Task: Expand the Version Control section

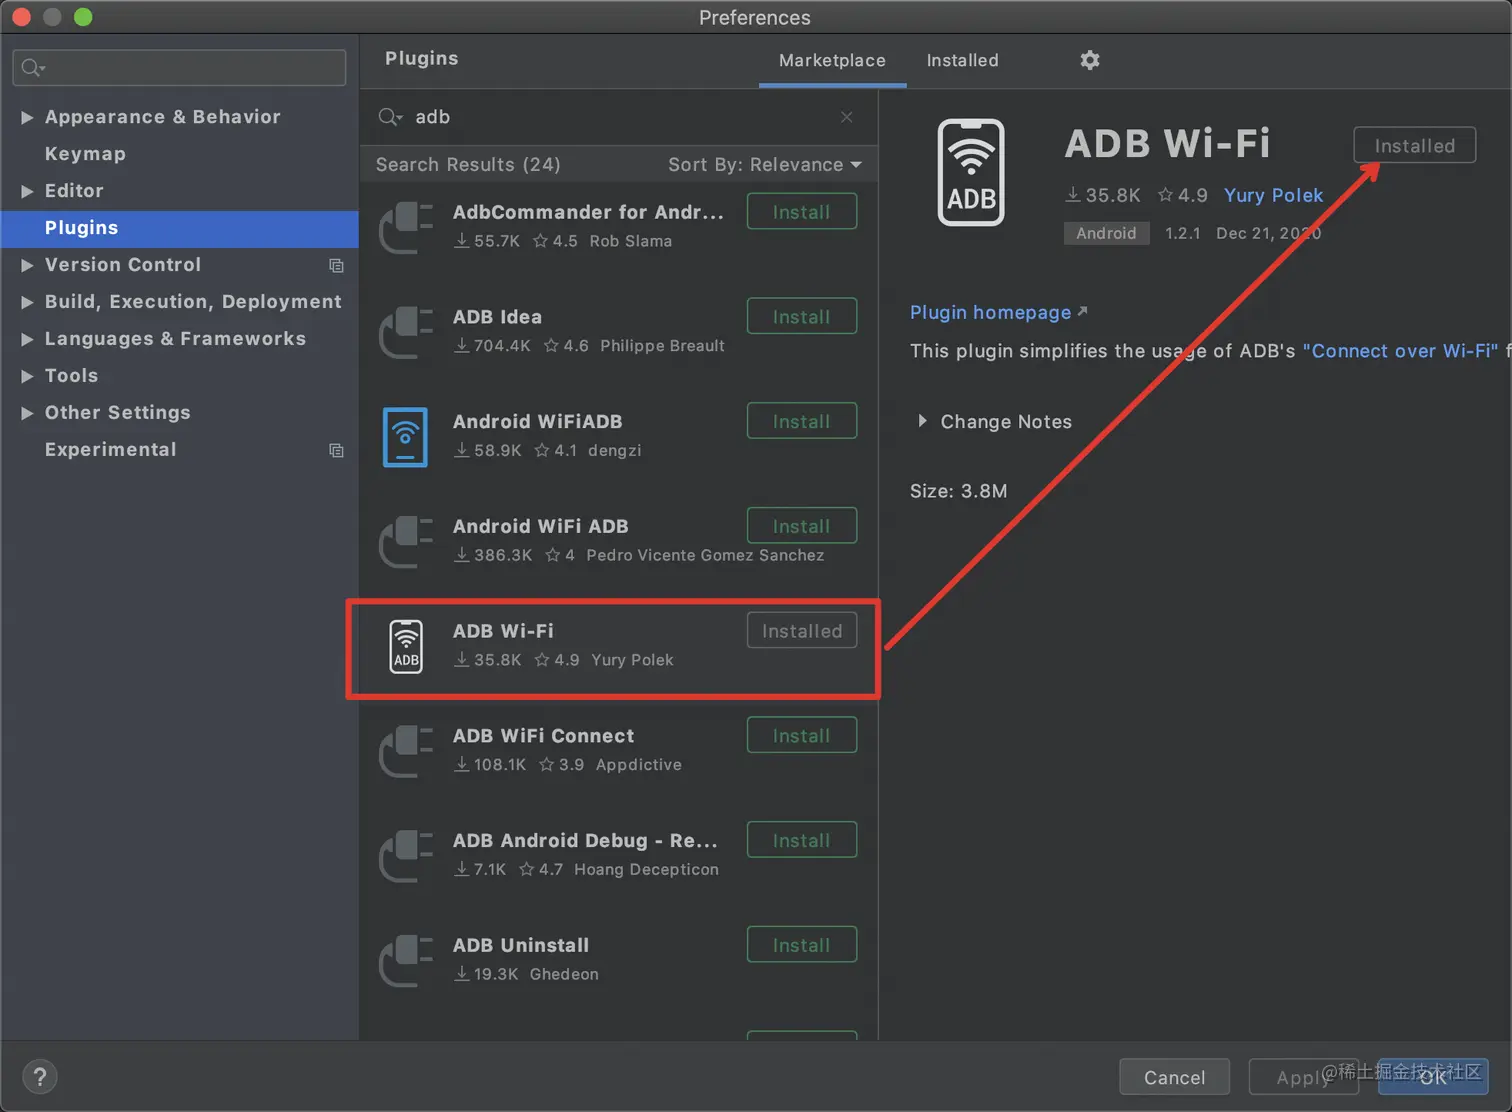Action: [28, 265]
